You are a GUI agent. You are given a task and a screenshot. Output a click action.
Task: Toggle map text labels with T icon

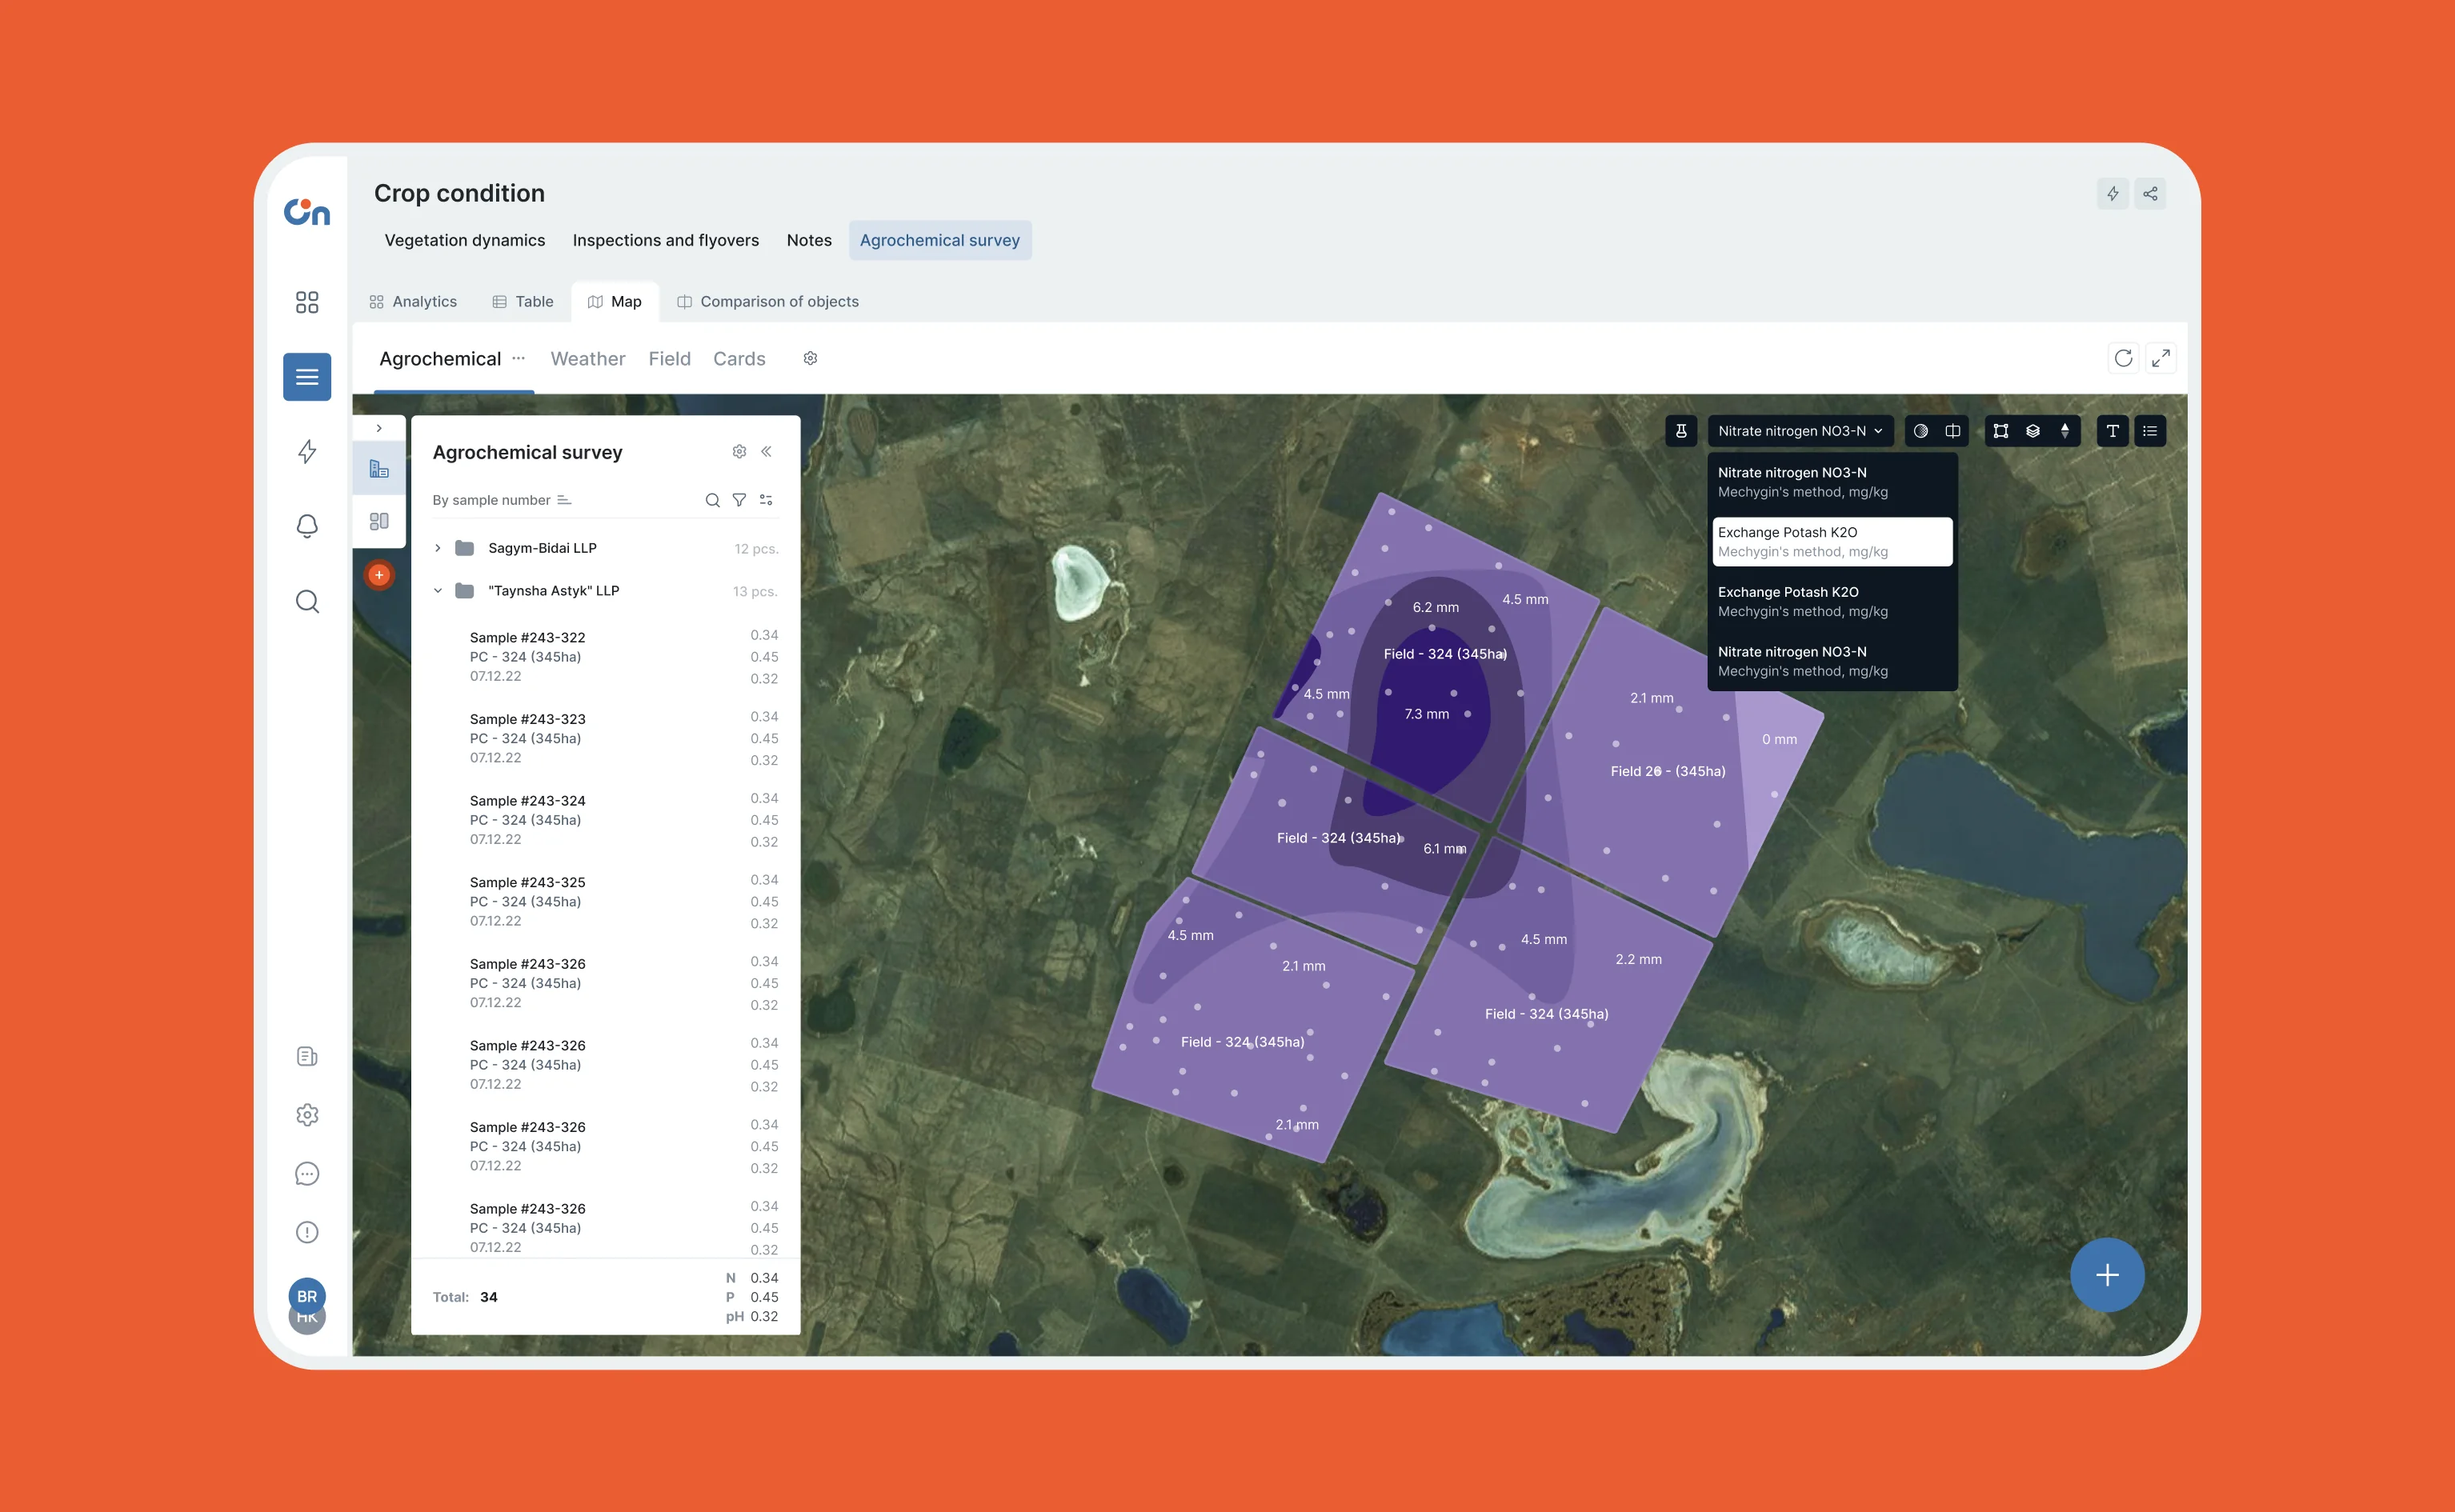click(x=2112, y=431)
